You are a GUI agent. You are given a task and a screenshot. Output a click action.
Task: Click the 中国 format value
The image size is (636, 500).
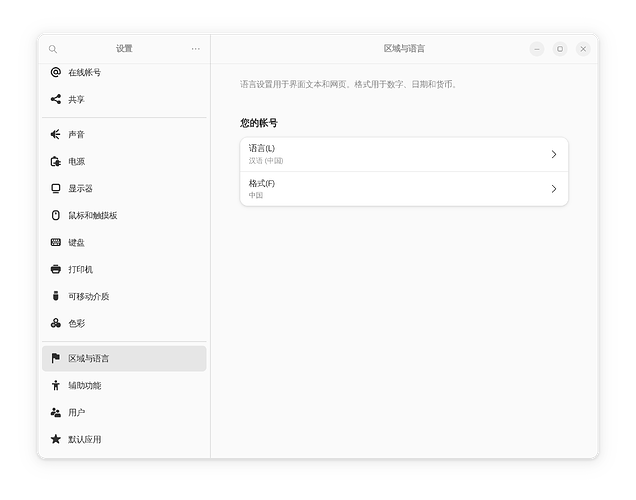256,195
